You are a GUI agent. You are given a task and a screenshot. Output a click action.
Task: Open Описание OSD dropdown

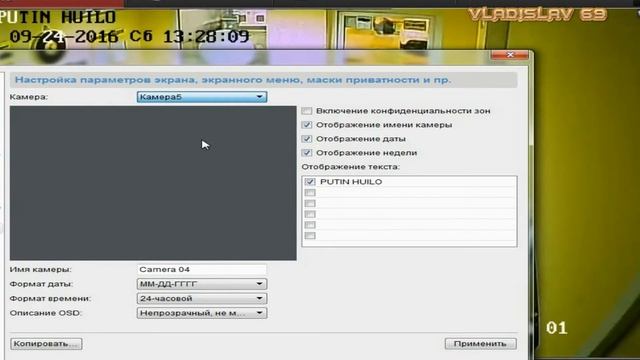pos(202,313)
